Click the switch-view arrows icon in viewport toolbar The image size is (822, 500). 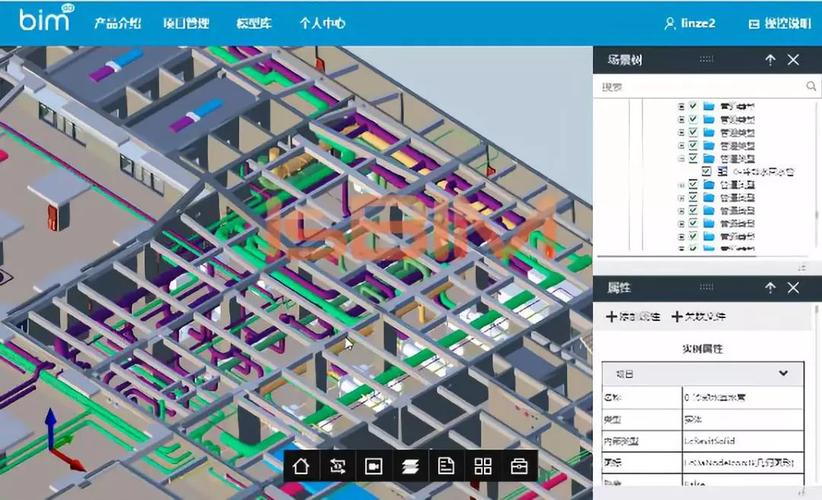point(337,466)
